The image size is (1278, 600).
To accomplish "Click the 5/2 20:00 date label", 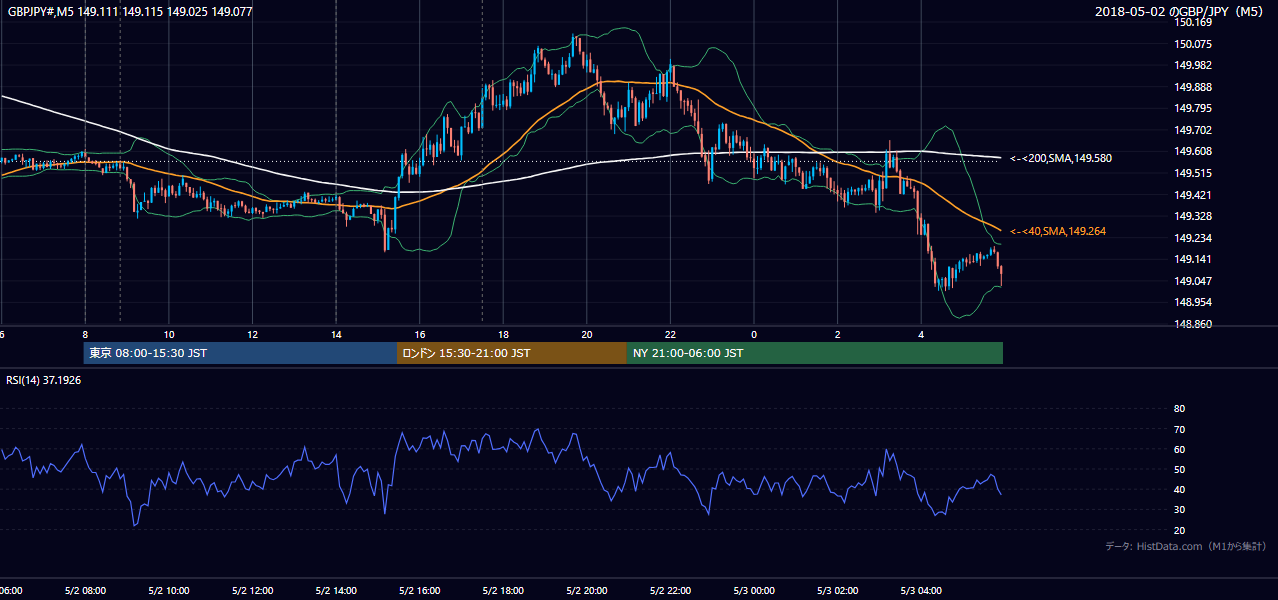I will pos(587,591).
